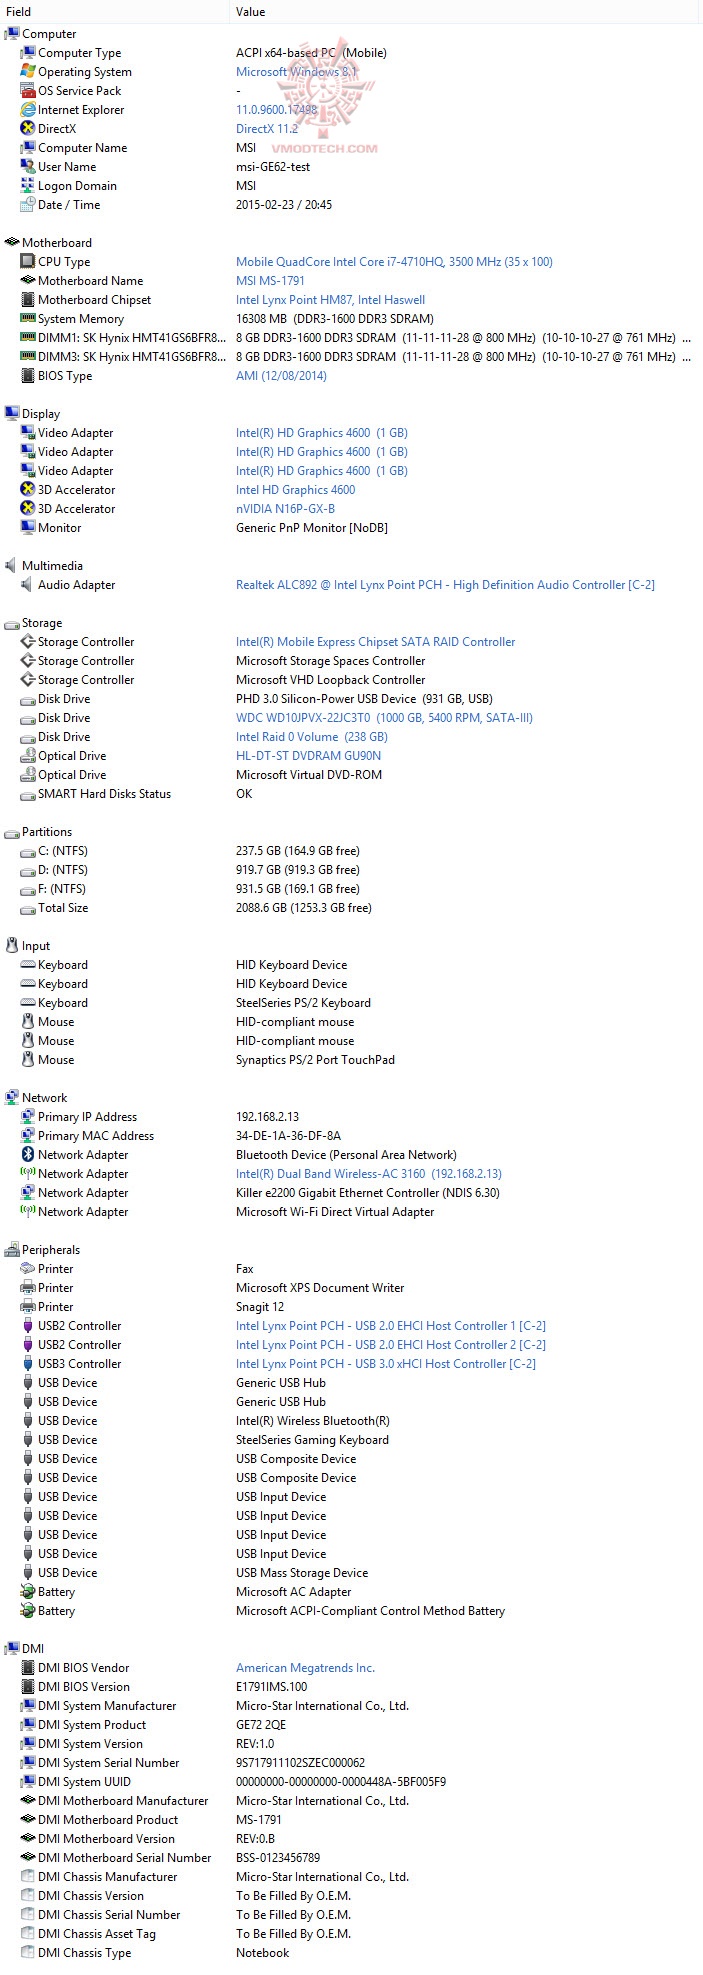Select the DMI Chassis Asset Tag row
The width and height of the screenshot is (703, 1975).
(x=351, y=1934)
